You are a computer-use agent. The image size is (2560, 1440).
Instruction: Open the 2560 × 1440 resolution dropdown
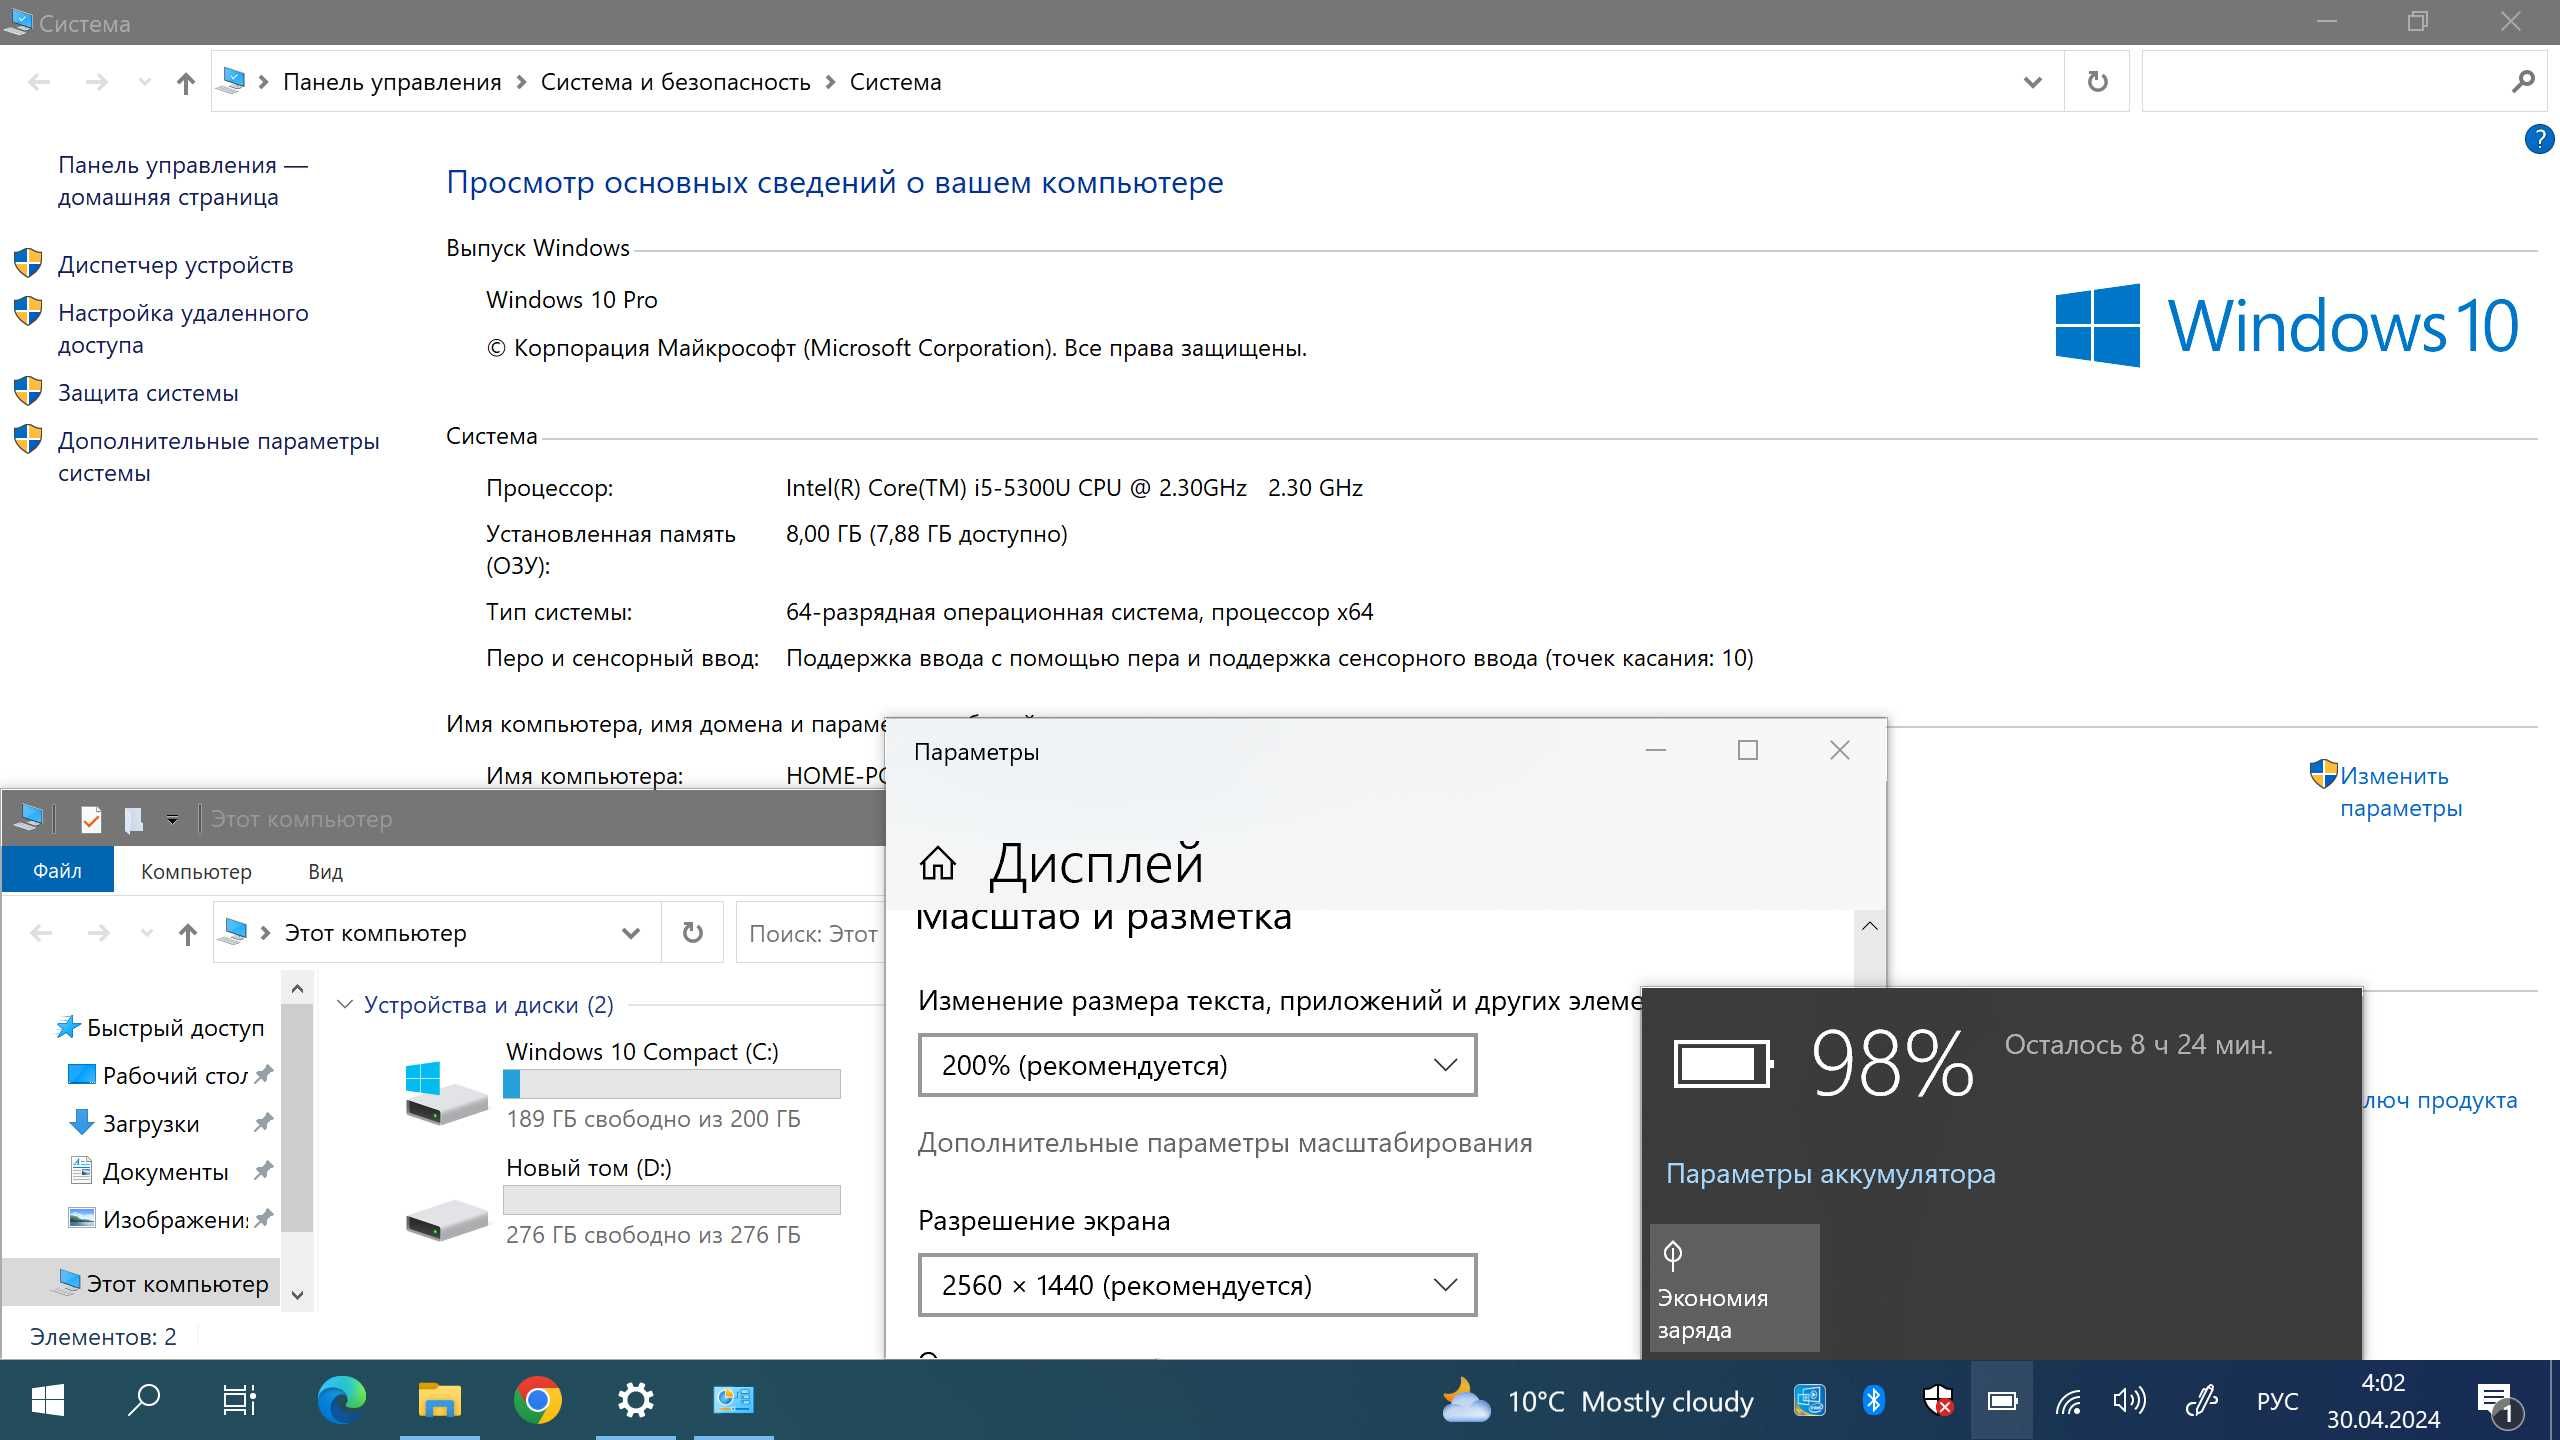click(x=1197, y=1285)
